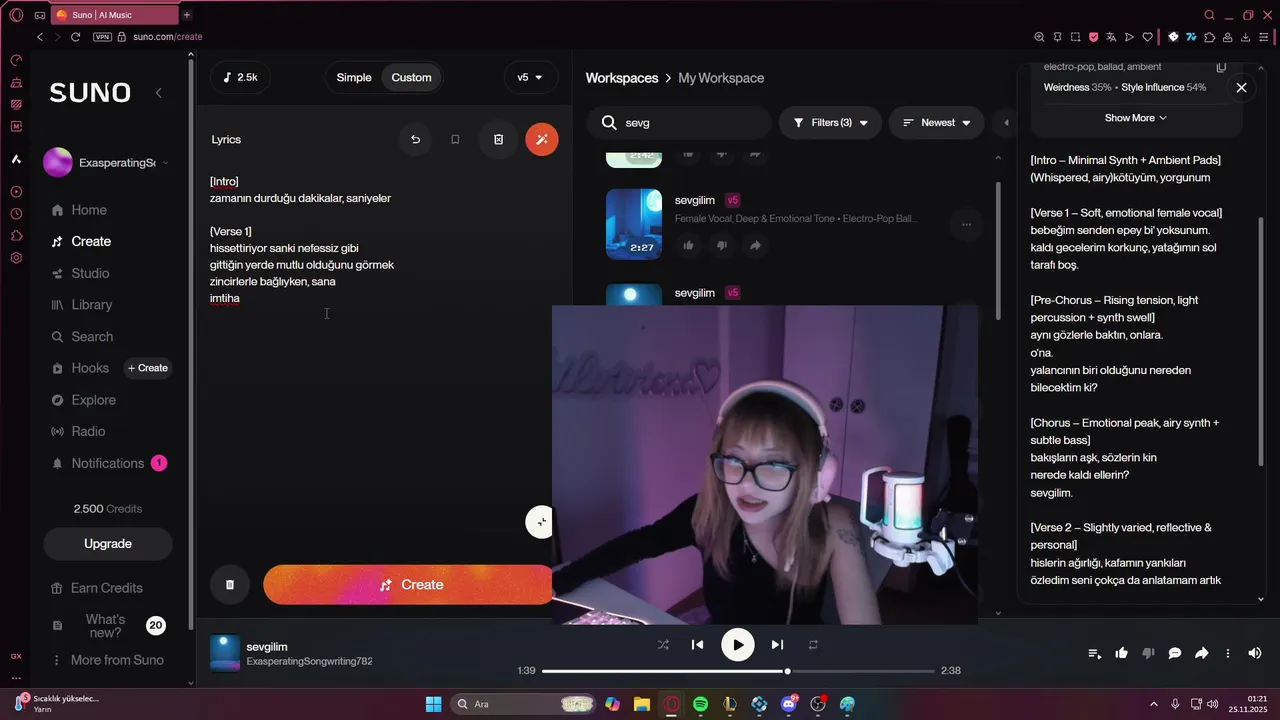
Task: Switch to Custom mode
Action: click(411, 77)
